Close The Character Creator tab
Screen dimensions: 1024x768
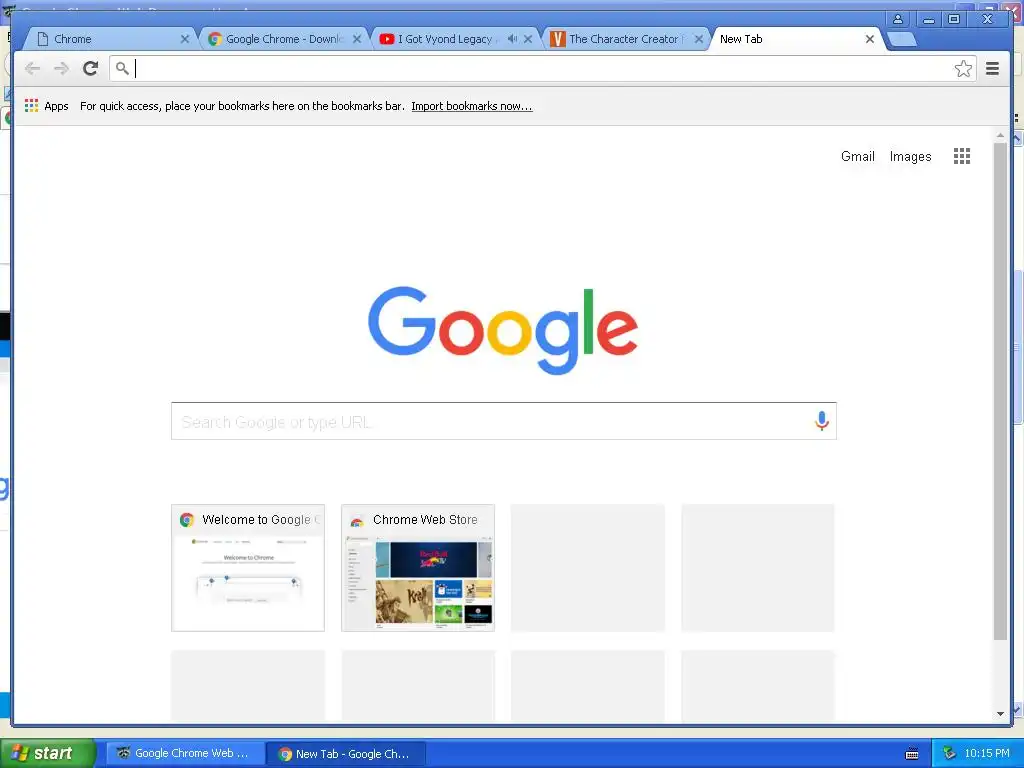[699, 39]
